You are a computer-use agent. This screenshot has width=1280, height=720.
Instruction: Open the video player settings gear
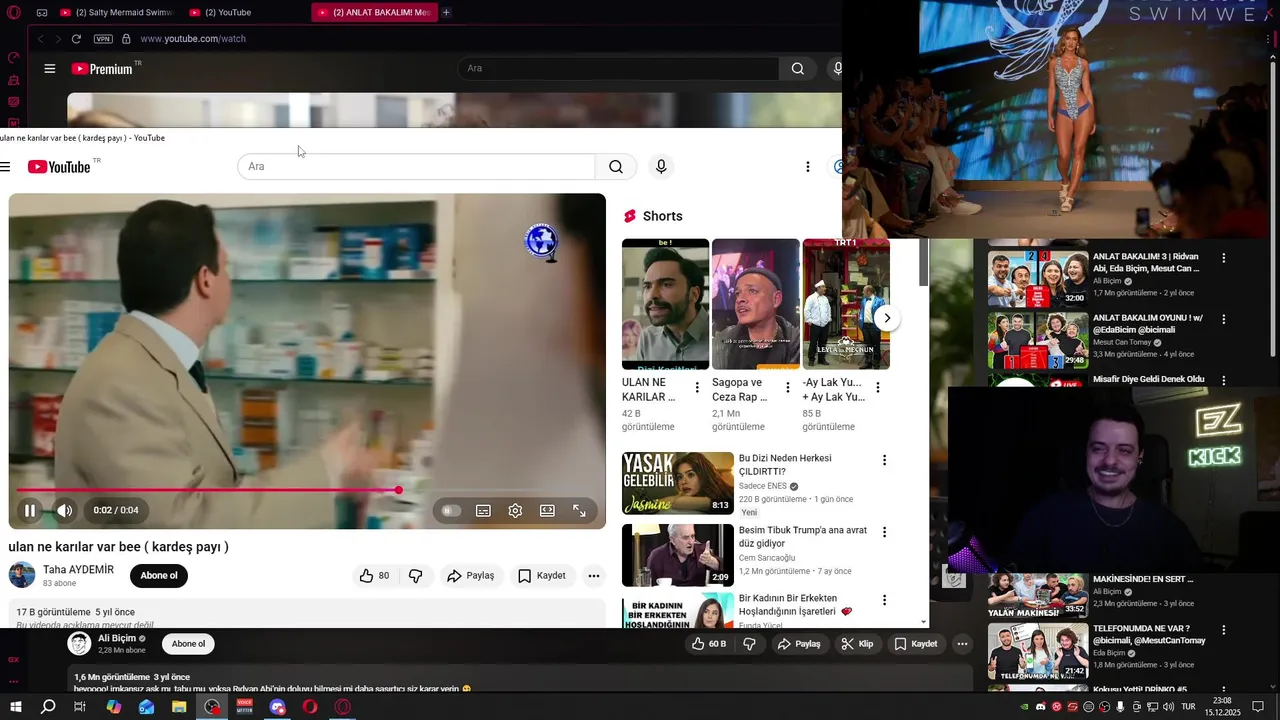tap(515, 510)
